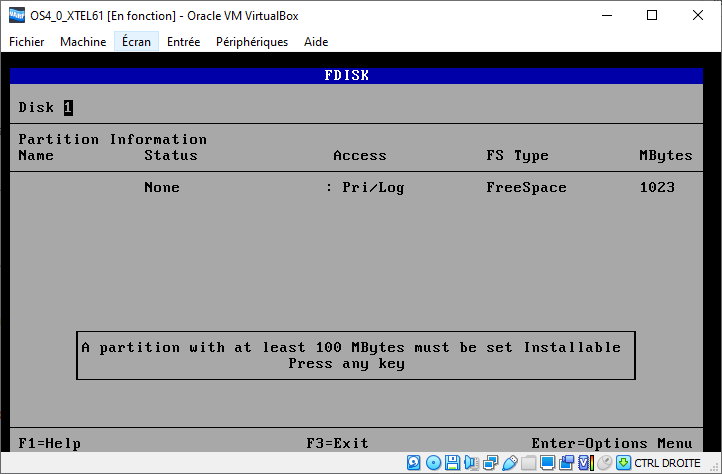
Task: Click the mouse integration status icon
Action: [x=604, y=463]
